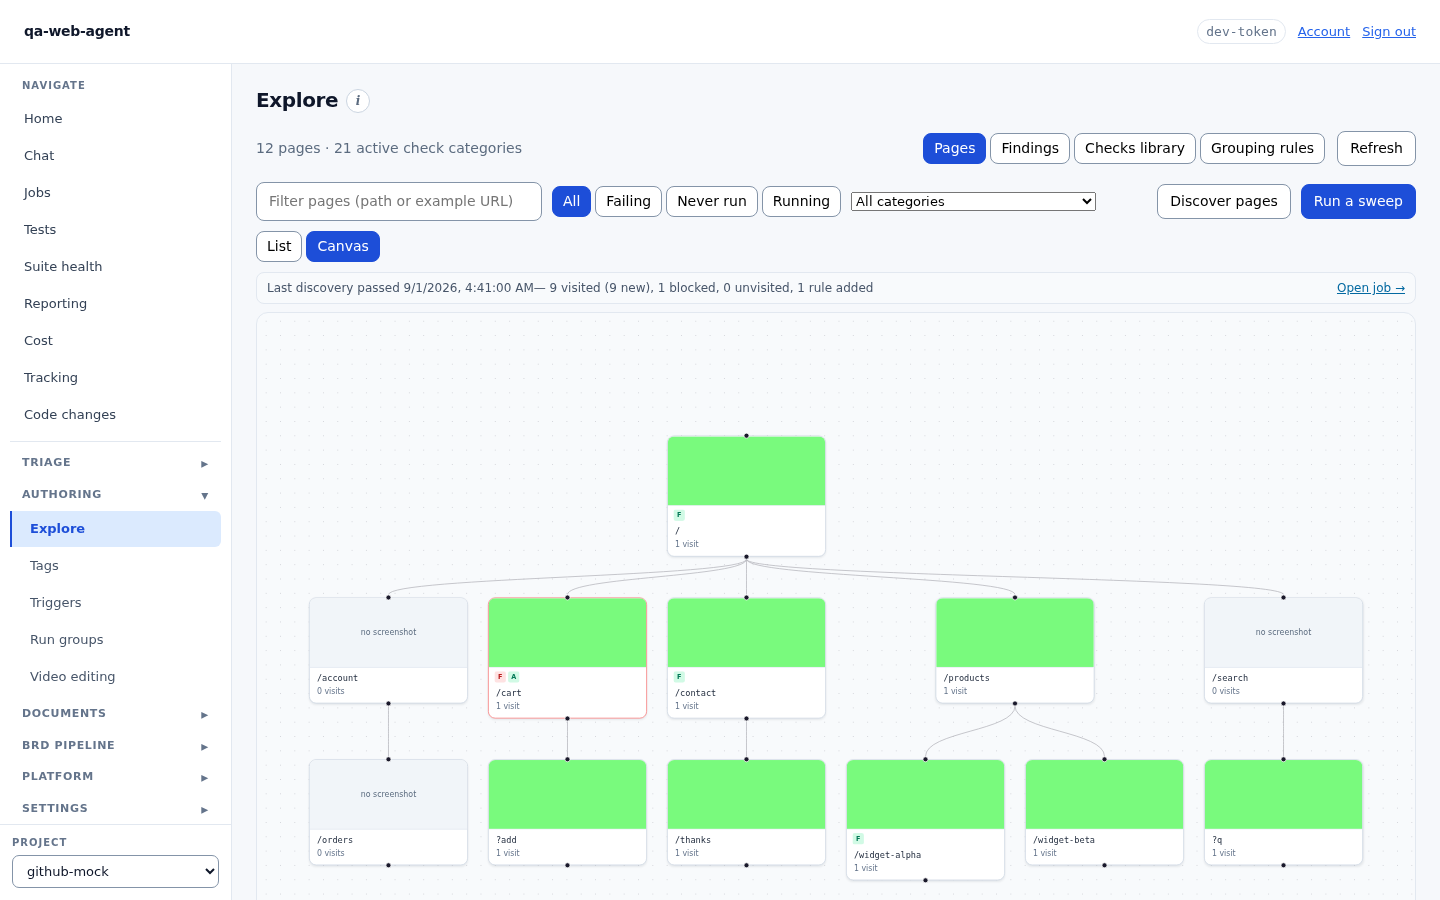The image size is (1440, 900).
Task: Toggle the Running filter
Action: pyautogui.click(x=801, y=201)
